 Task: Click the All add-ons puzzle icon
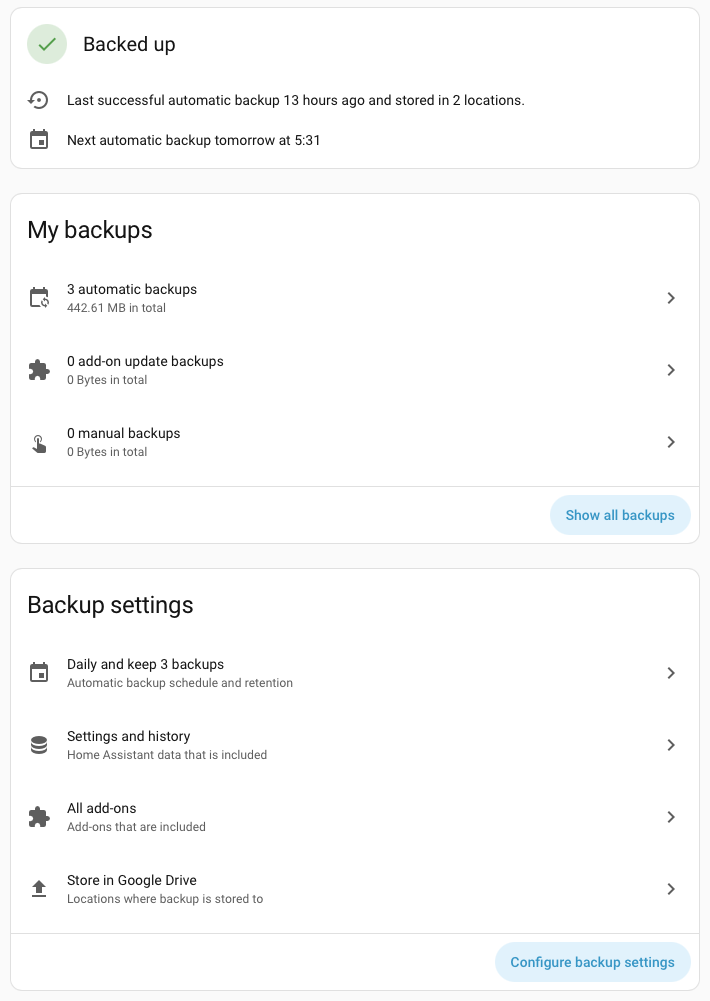coord(39,817)
